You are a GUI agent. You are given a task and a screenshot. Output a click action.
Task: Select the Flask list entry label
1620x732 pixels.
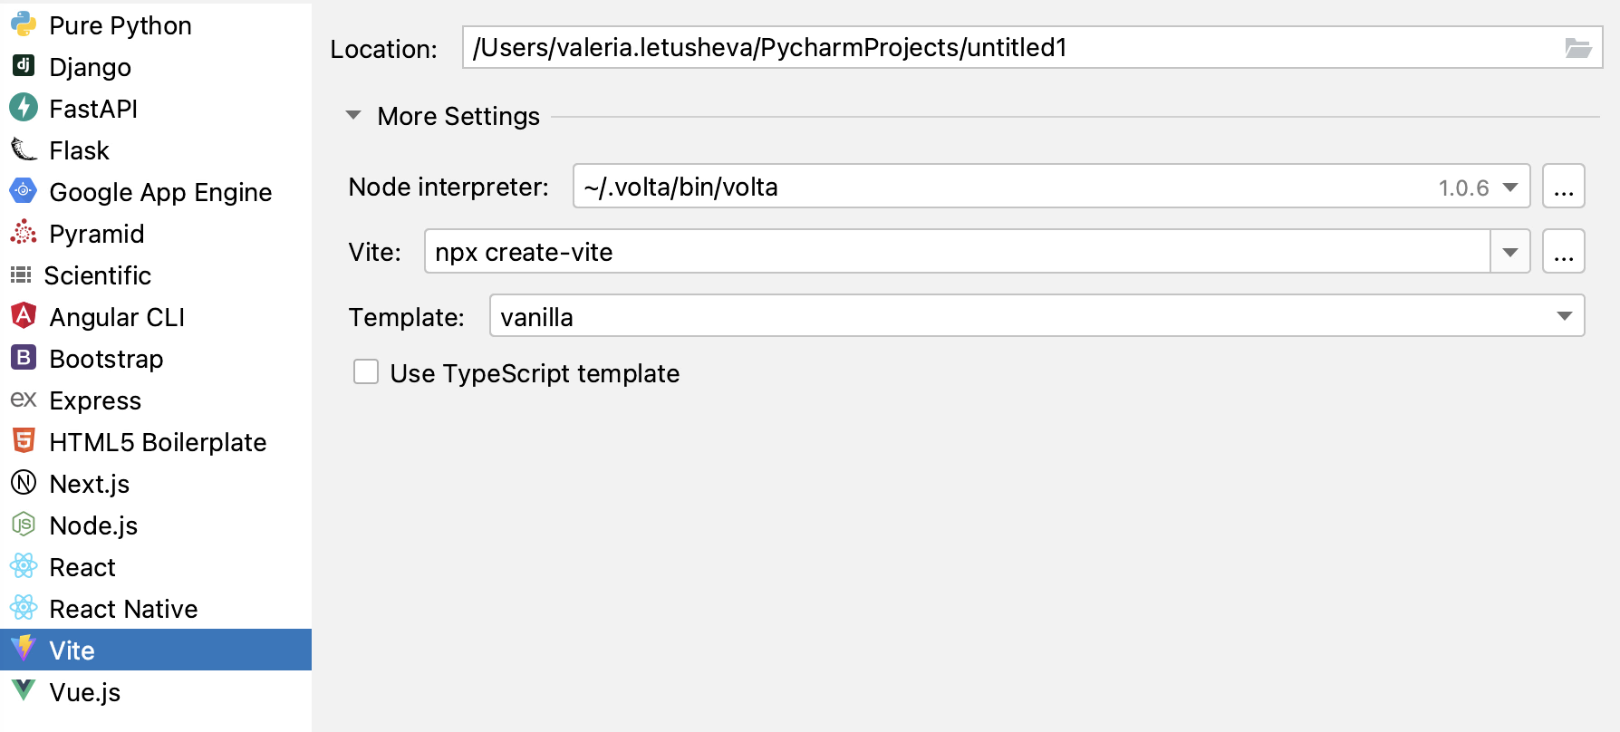79,150
